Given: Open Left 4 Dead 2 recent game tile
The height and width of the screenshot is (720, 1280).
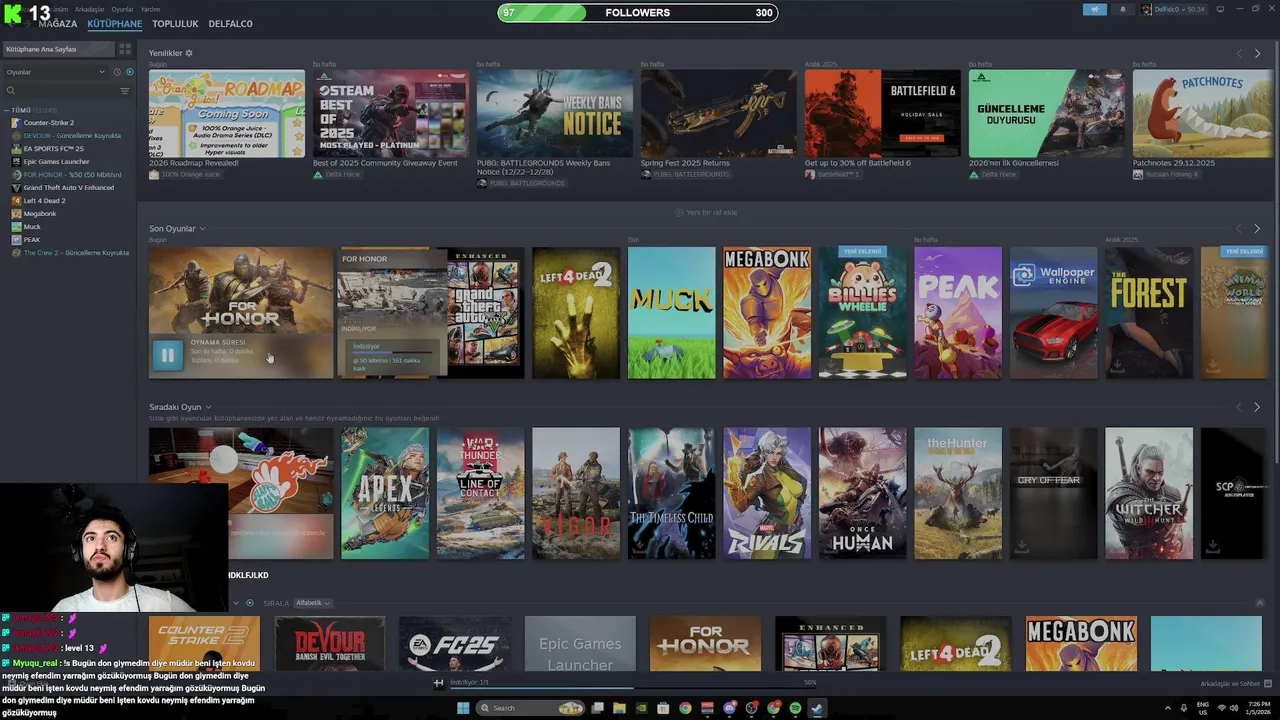Looking at the screenshot, I should coord(576,313).
